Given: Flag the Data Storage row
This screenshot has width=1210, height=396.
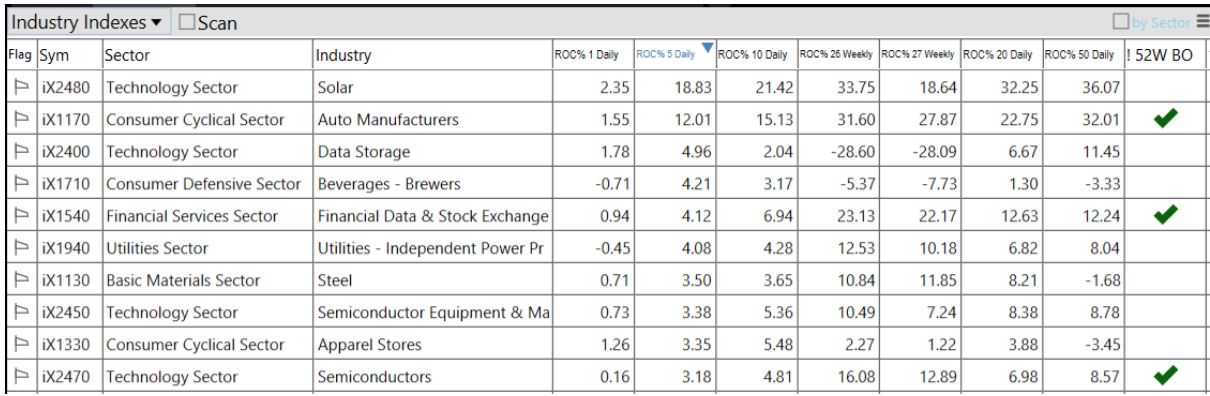Looking at the screenshot, I should 20,152.
